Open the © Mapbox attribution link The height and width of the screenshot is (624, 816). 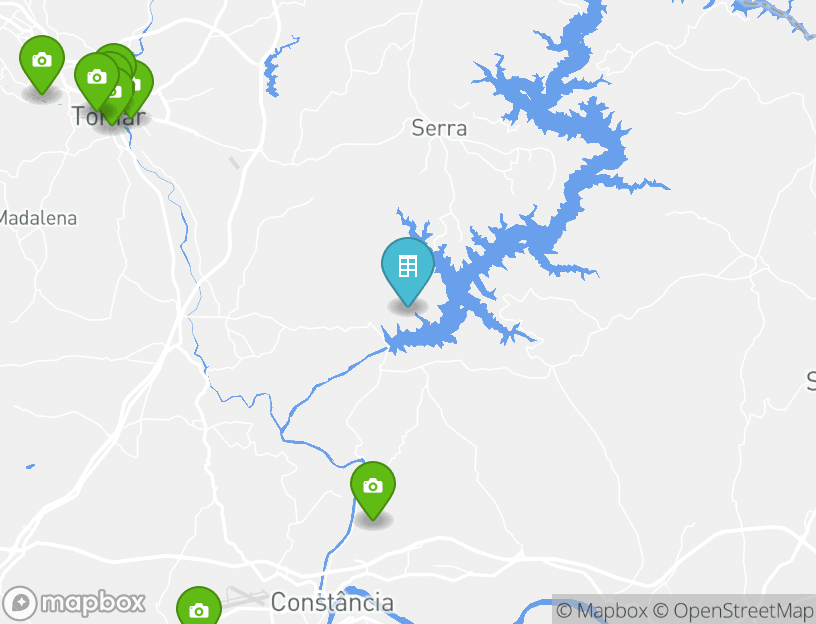click(602, 610)
